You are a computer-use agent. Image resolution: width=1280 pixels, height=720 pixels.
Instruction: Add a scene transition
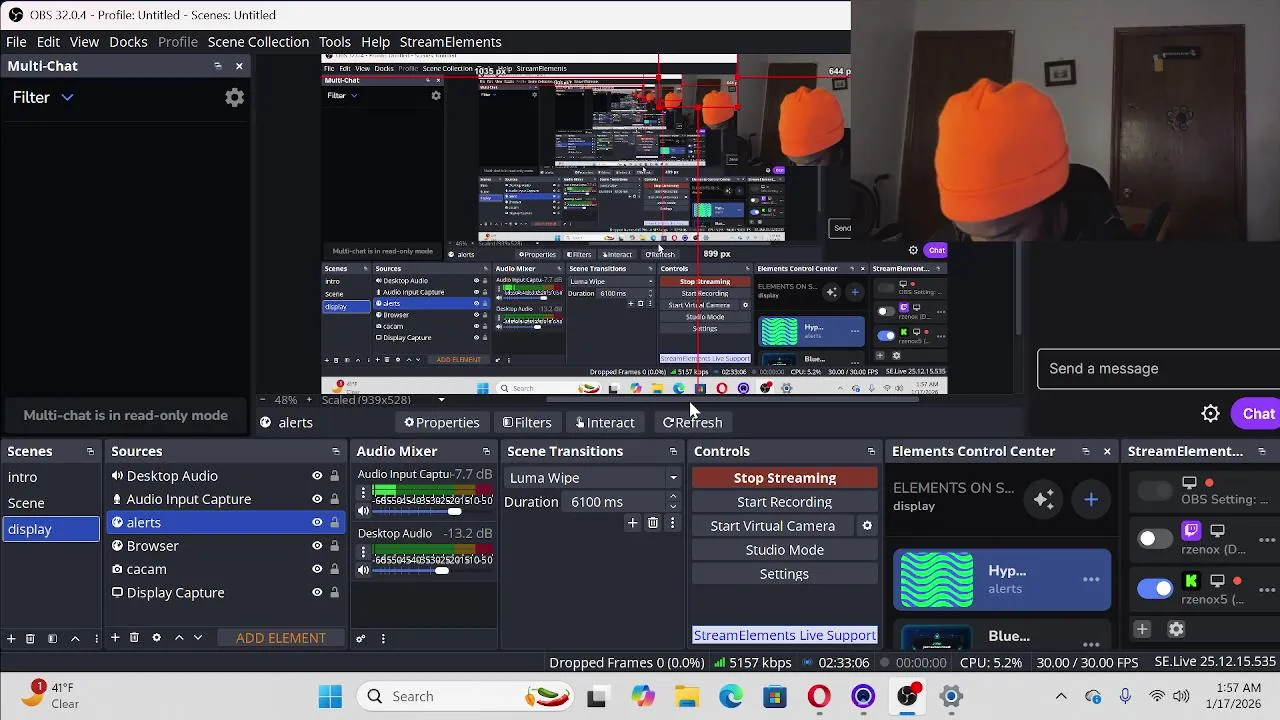click(x=632, y=523)
